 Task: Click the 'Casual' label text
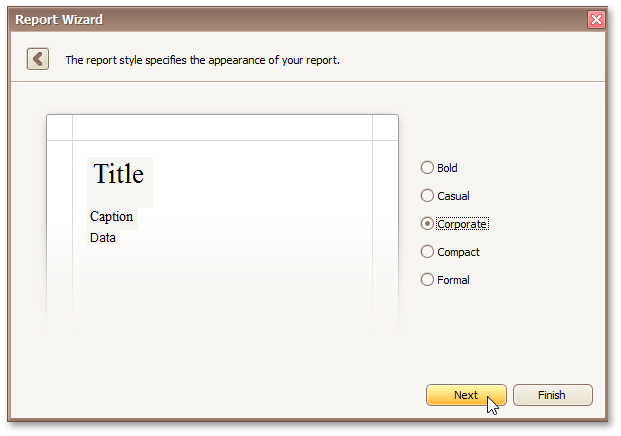[453, 196]
